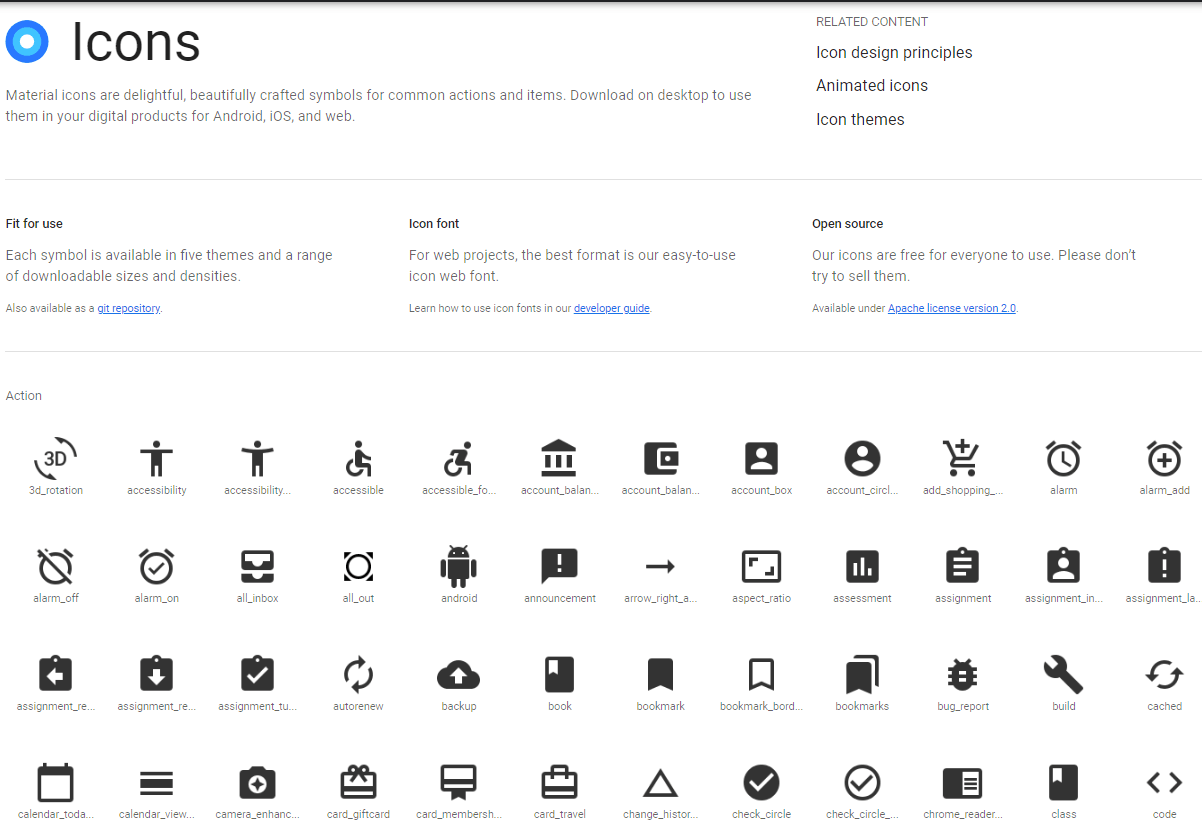This screenshot has height=822, width=1202.
Task: Open the Animated icons link
Action: click(x=872, y=85)
